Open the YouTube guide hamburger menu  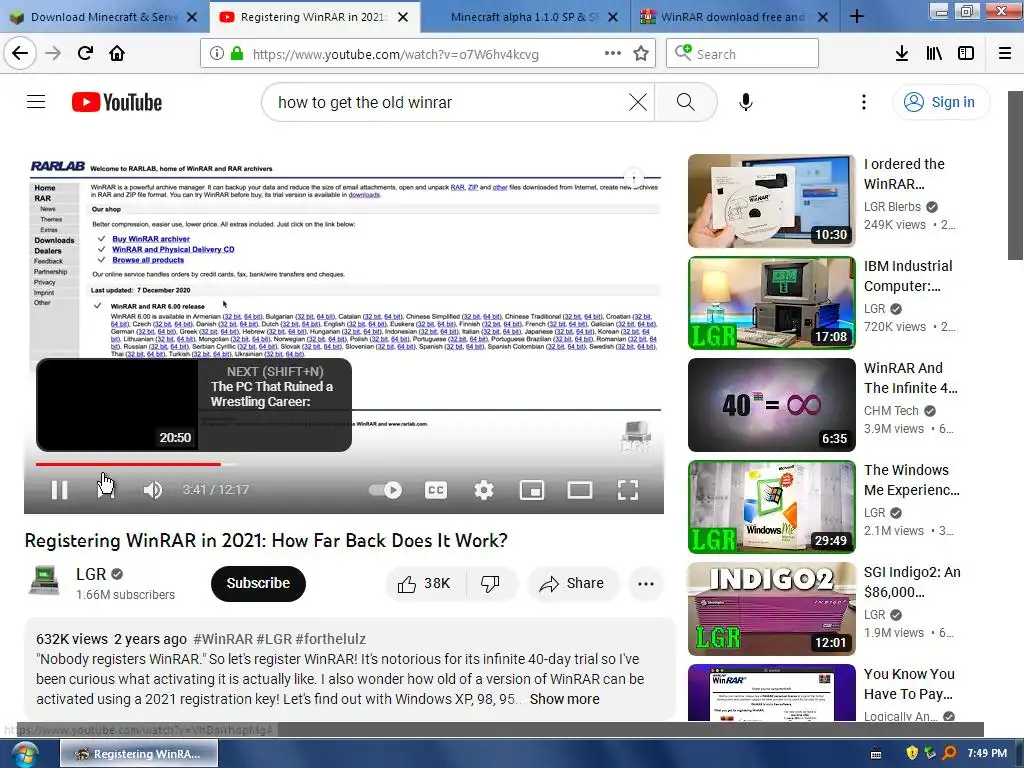point(36,102)
